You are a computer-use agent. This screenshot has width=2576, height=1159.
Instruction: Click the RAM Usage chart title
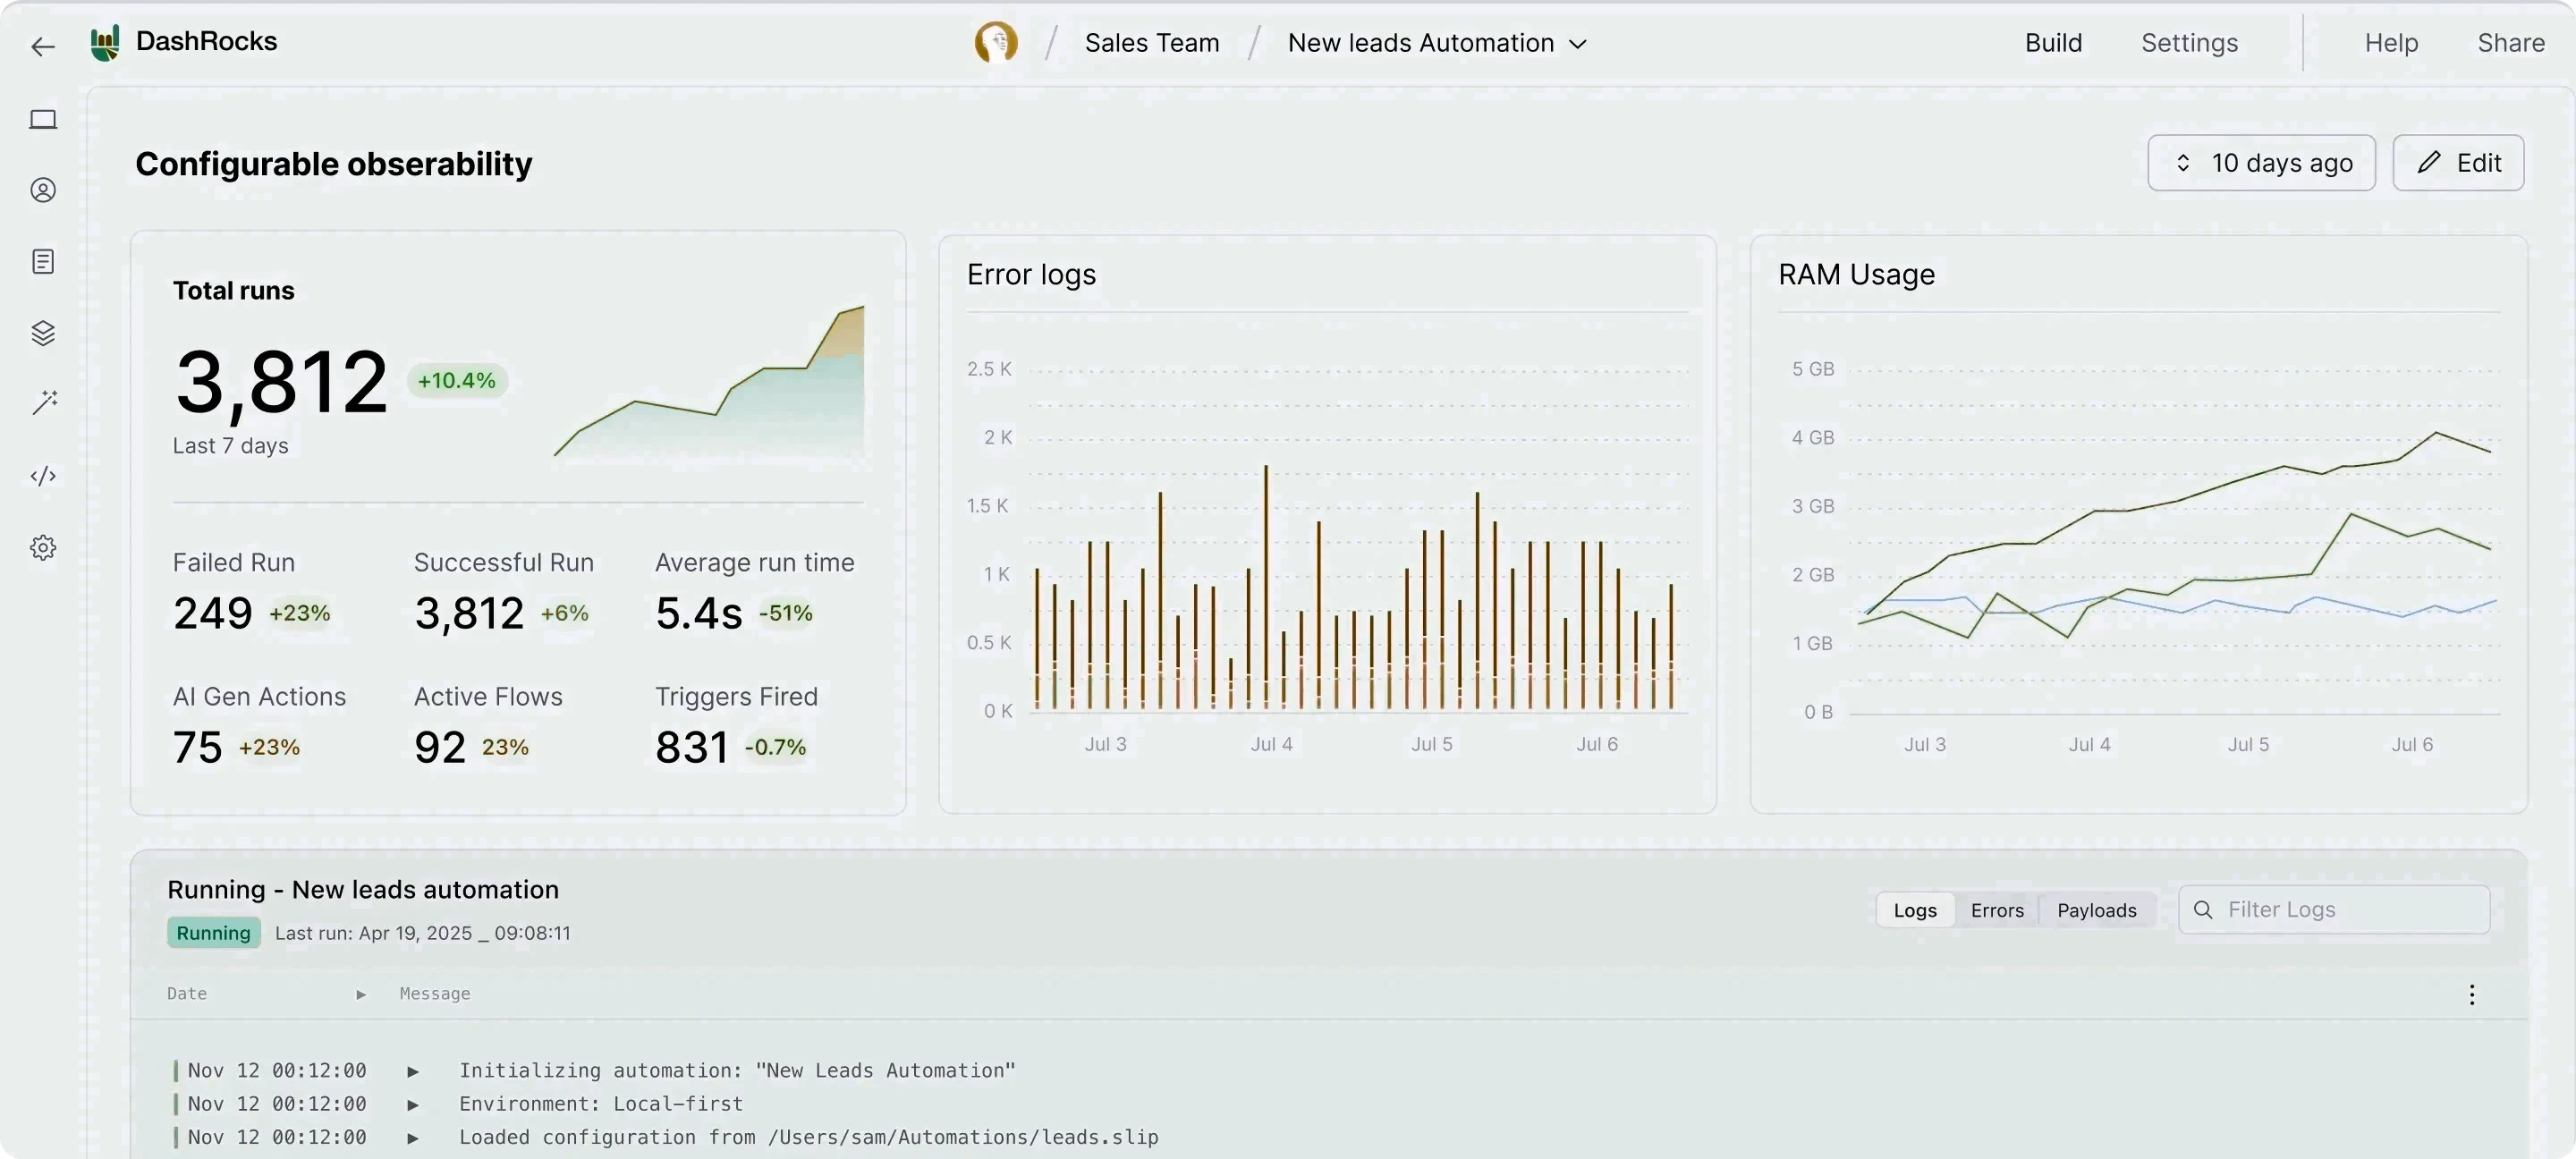(x=1856, y=274)
